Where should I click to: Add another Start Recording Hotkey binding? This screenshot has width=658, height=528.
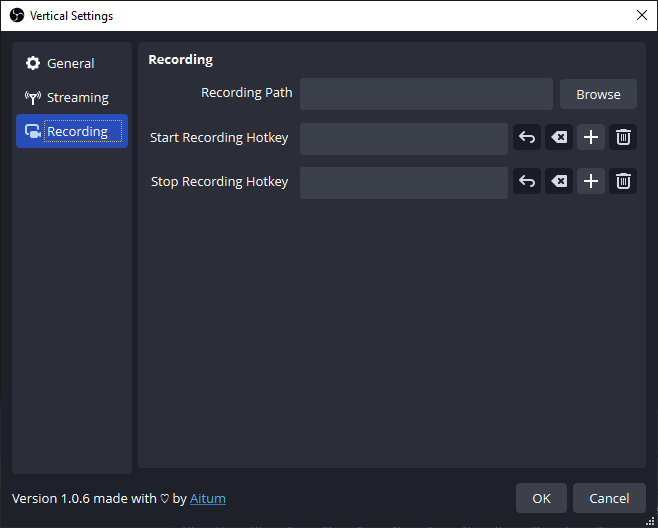tap(591, 138)
